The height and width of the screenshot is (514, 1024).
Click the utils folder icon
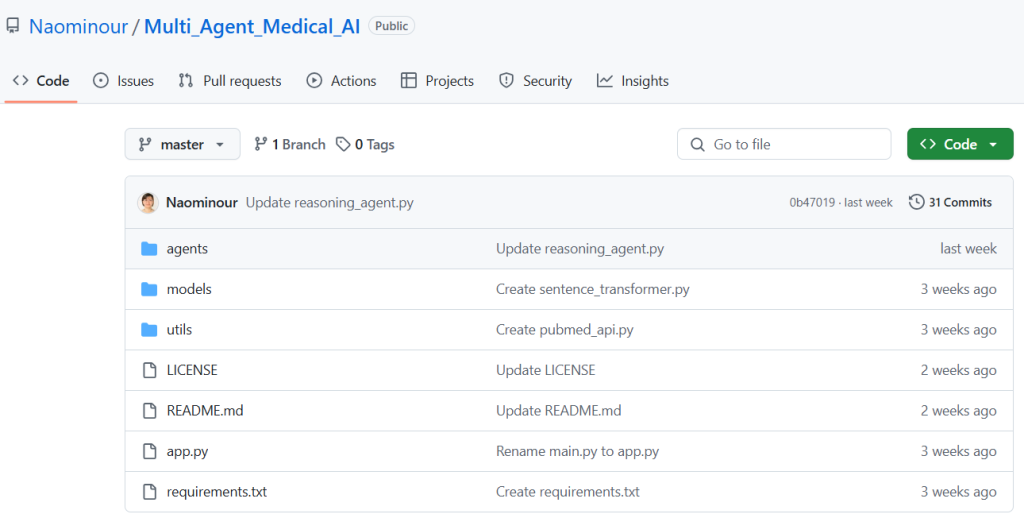tap(150, 330)
